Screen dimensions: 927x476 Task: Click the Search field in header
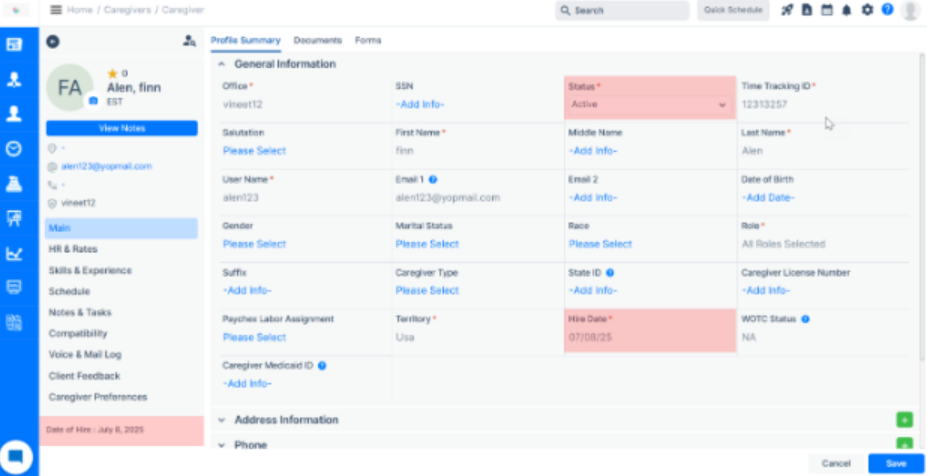tap(622, 10)
